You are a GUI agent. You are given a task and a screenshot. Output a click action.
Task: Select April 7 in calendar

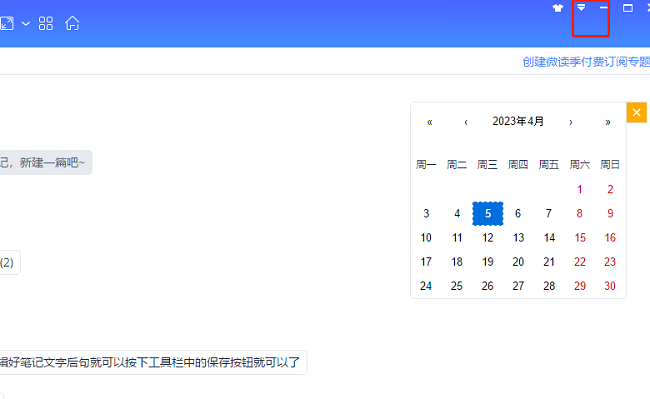pos(549,213)
